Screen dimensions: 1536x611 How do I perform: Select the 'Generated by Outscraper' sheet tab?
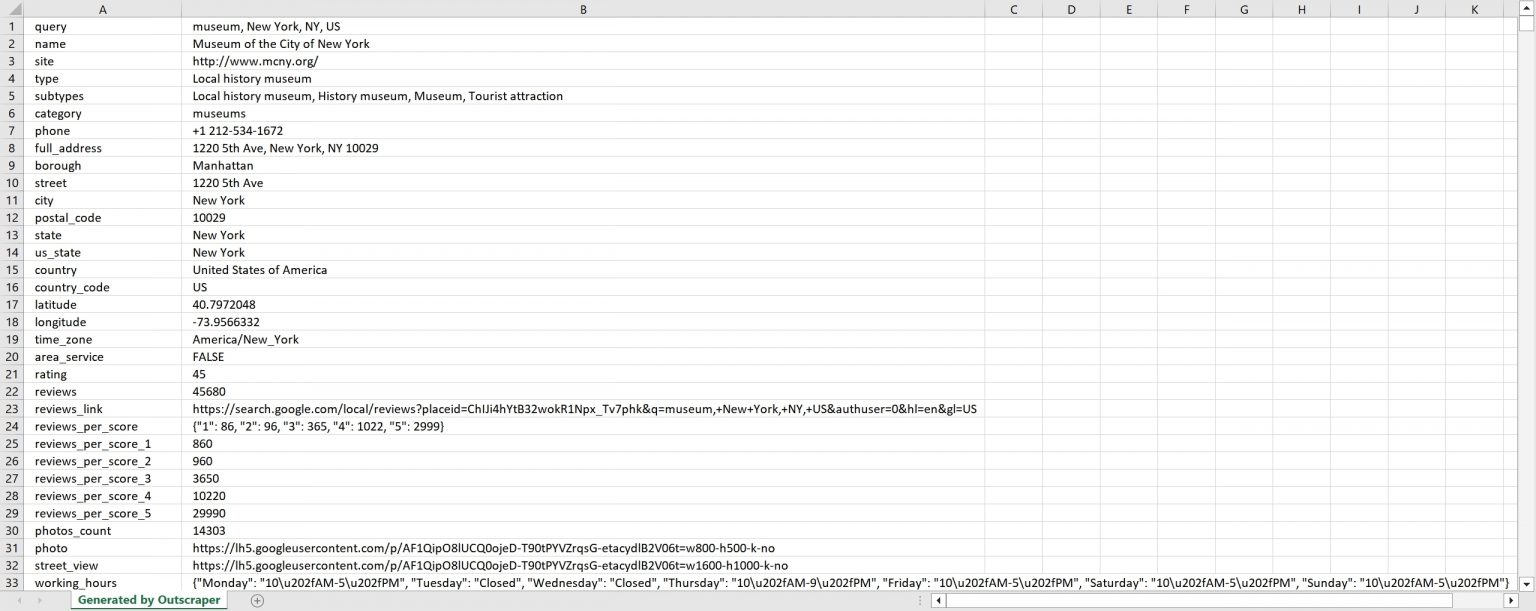(147, 599)
